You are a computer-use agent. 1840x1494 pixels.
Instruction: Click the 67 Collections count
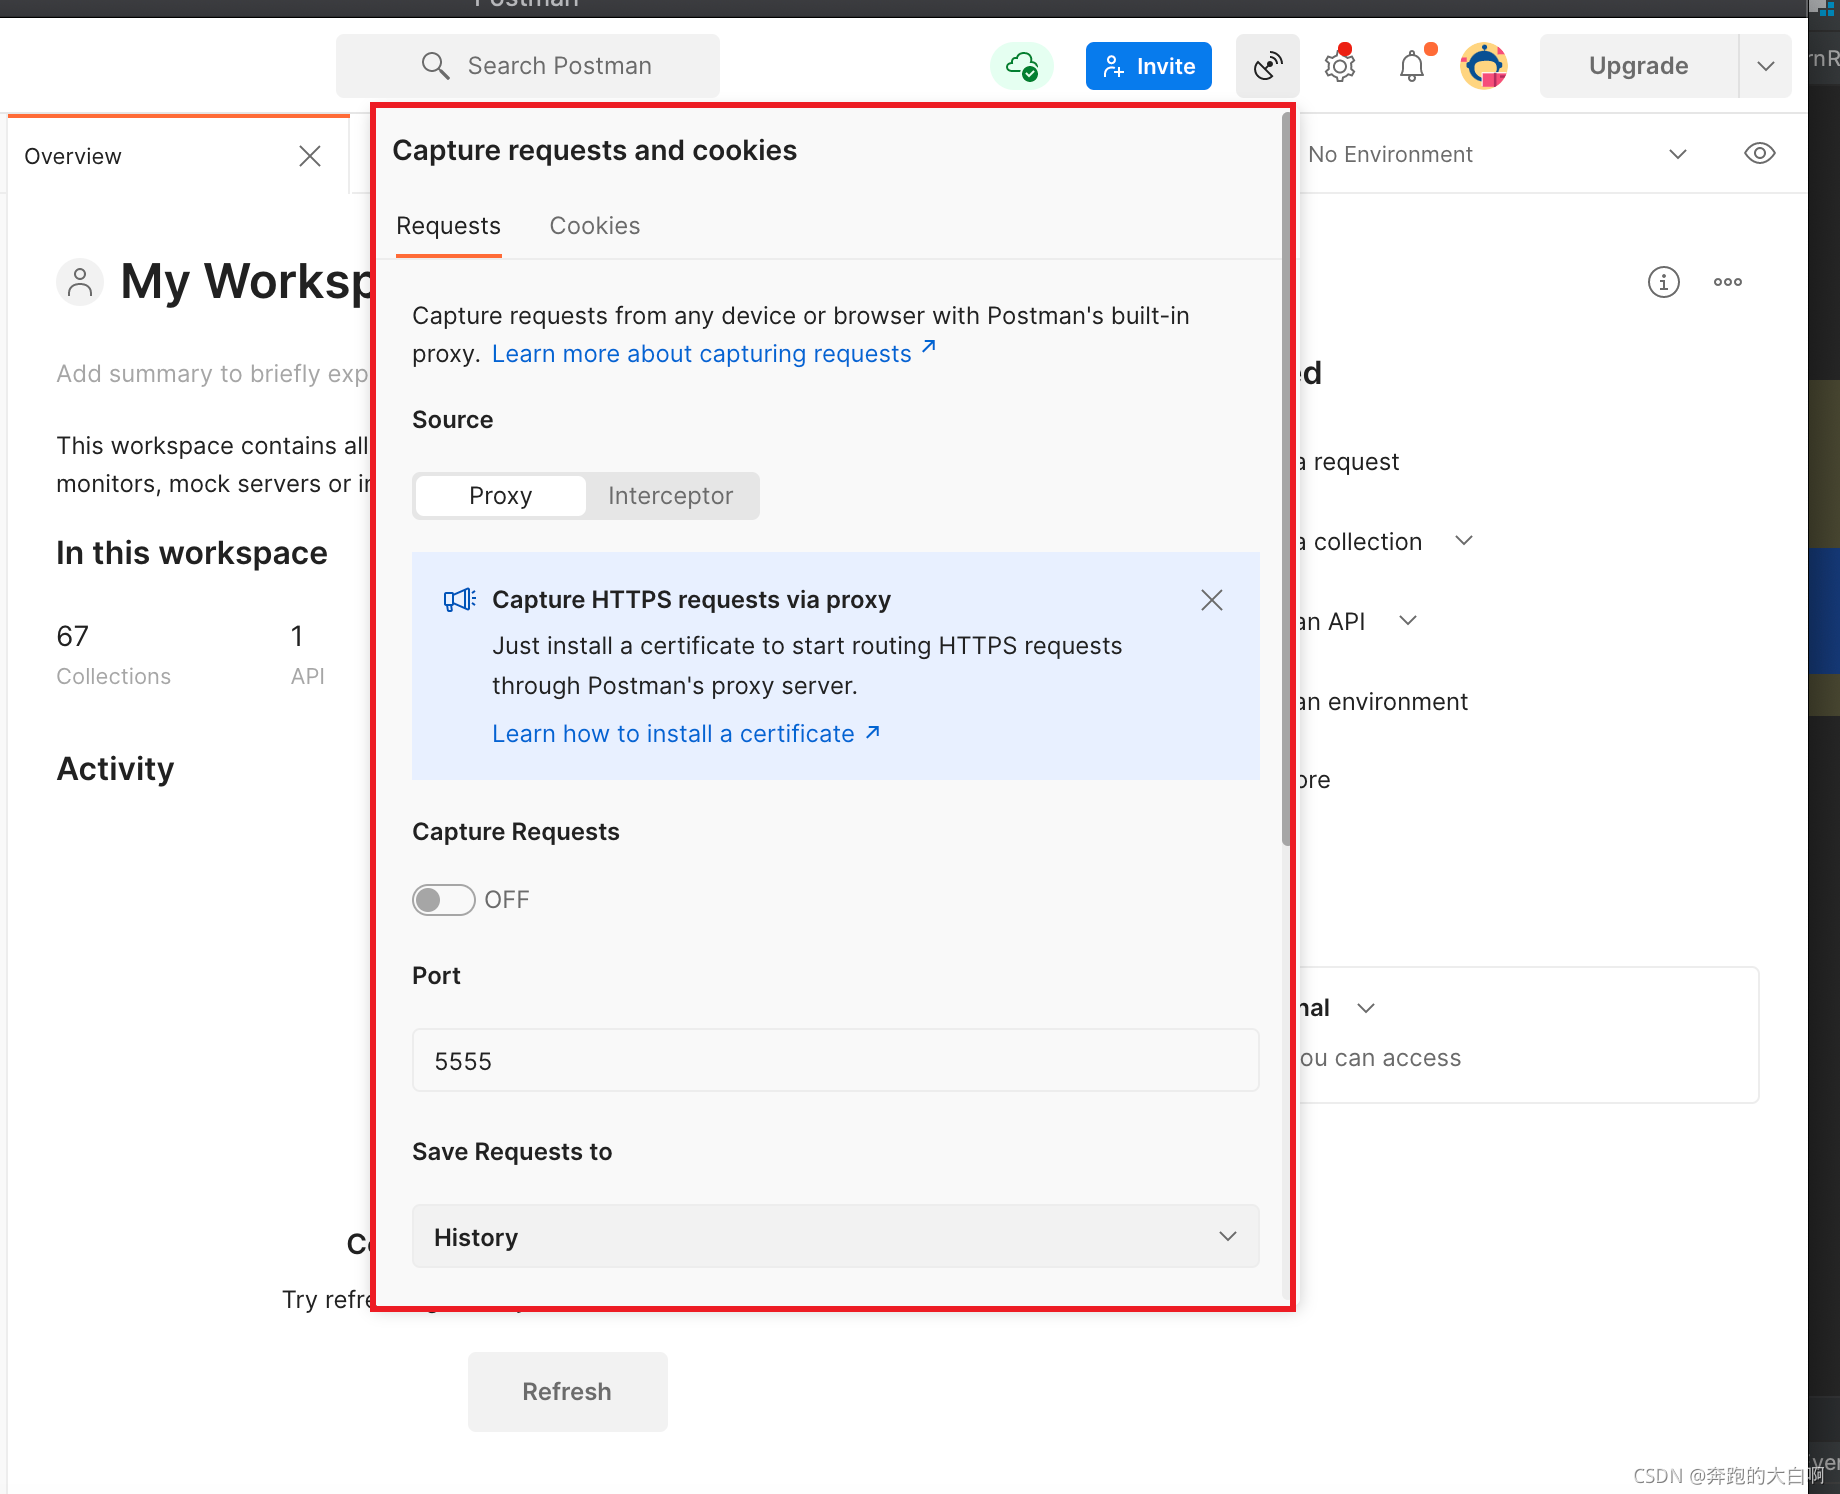click(113, 654)
